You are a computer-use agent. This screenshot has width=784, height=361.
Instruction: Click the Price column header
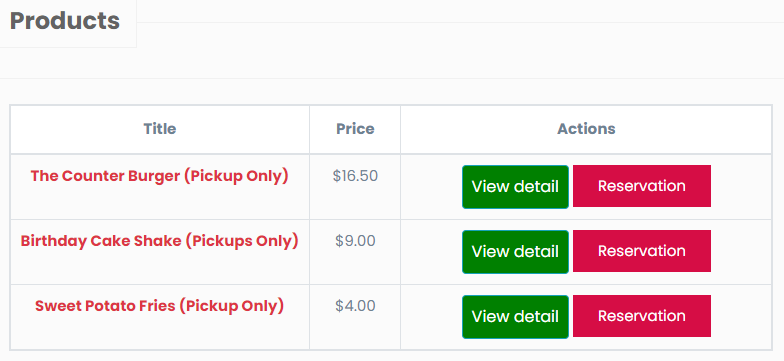pos(355,129)
